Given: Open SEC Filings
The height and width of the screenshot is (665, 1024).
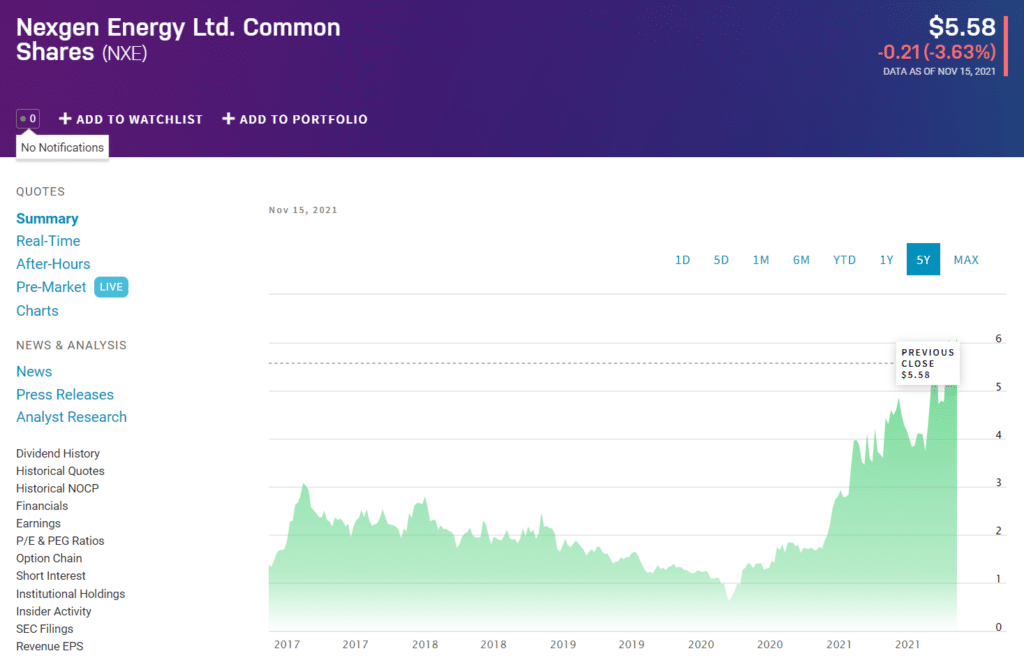Looking at the screenshot, I should point(44,629).
